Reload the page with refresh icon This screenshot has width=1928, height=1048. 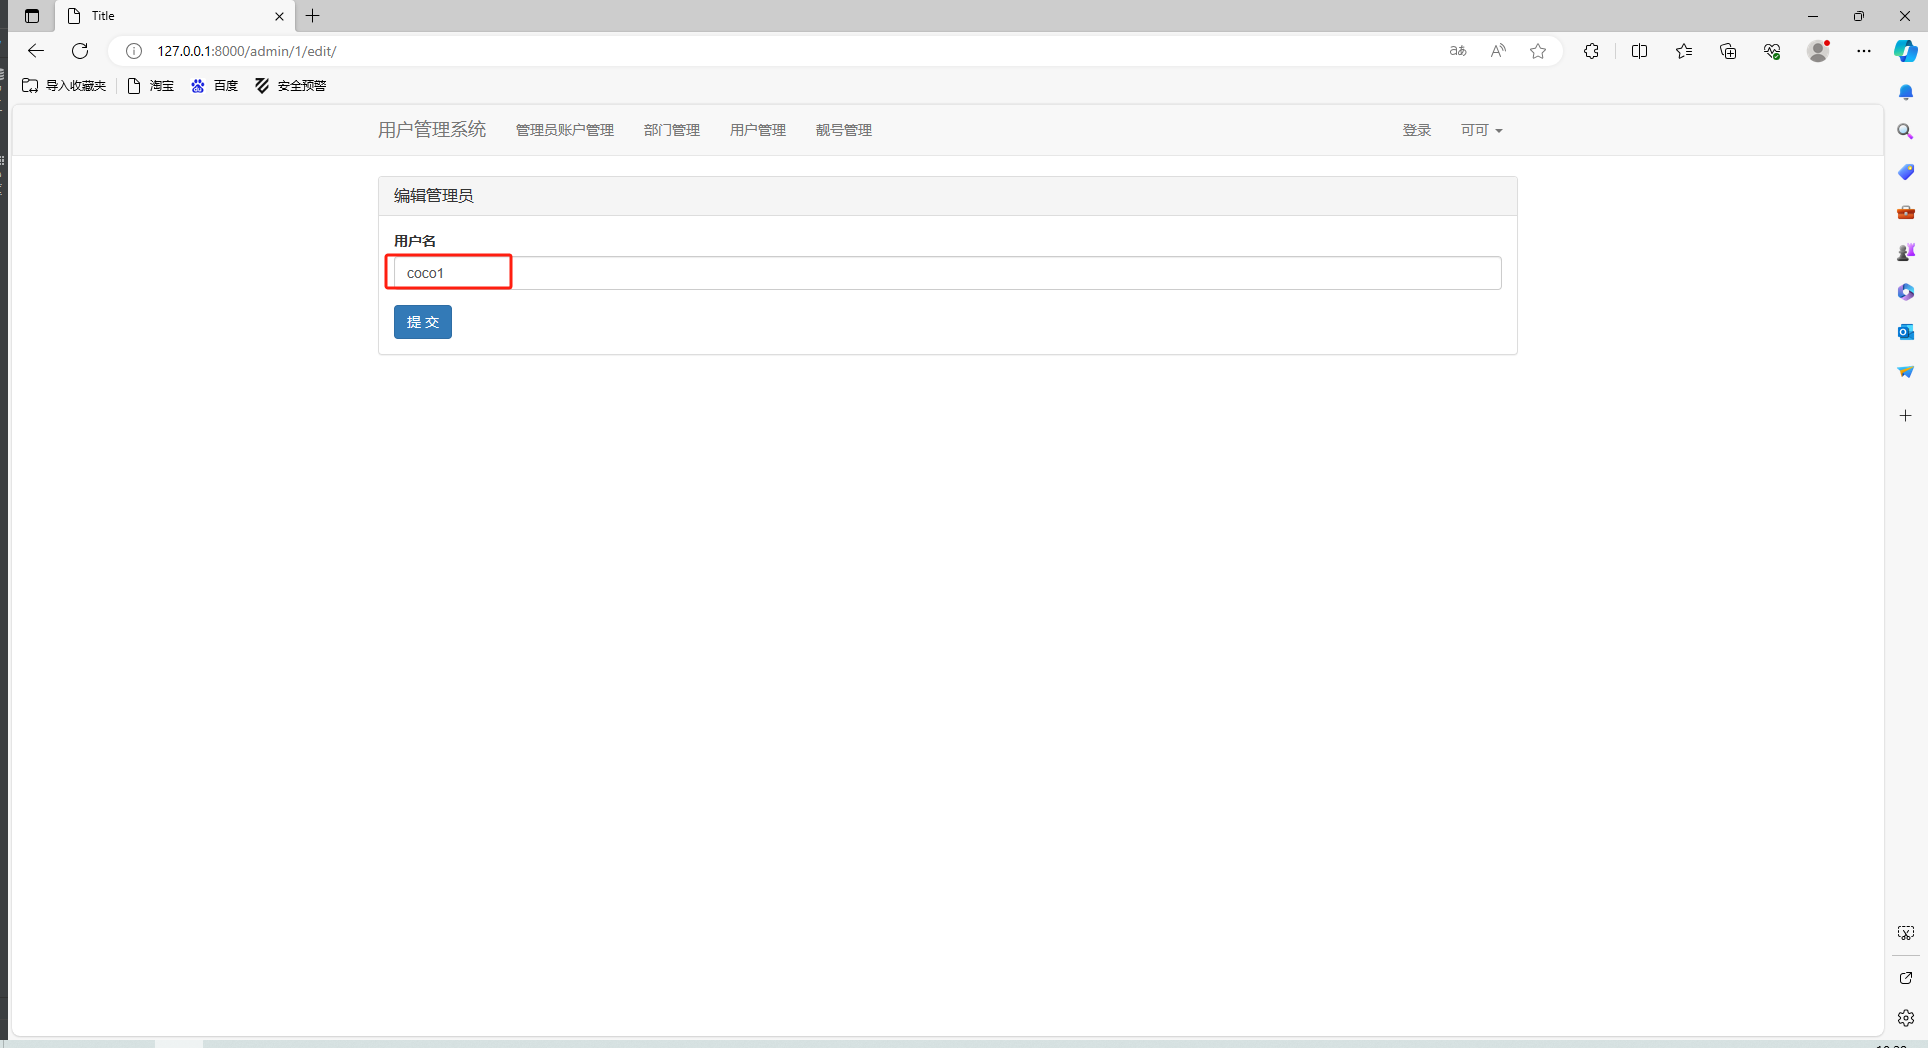click(x=80, y=51)
